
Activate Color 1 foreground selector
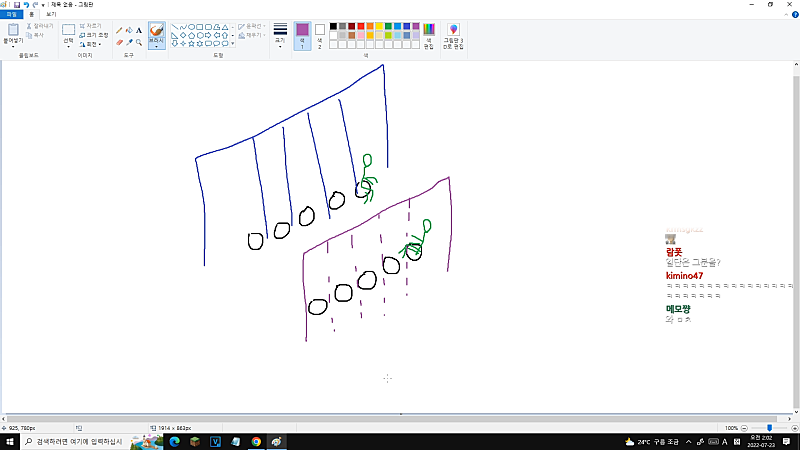tap(303, 36)
